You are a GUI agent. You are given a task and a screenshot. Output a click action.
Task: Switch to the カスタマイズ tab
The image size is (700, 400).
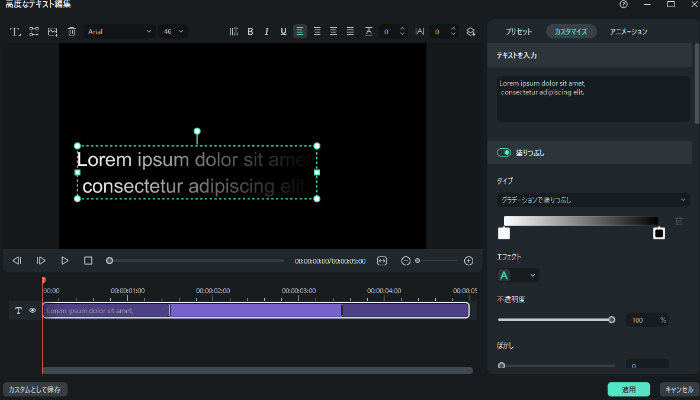click(571, 32)
